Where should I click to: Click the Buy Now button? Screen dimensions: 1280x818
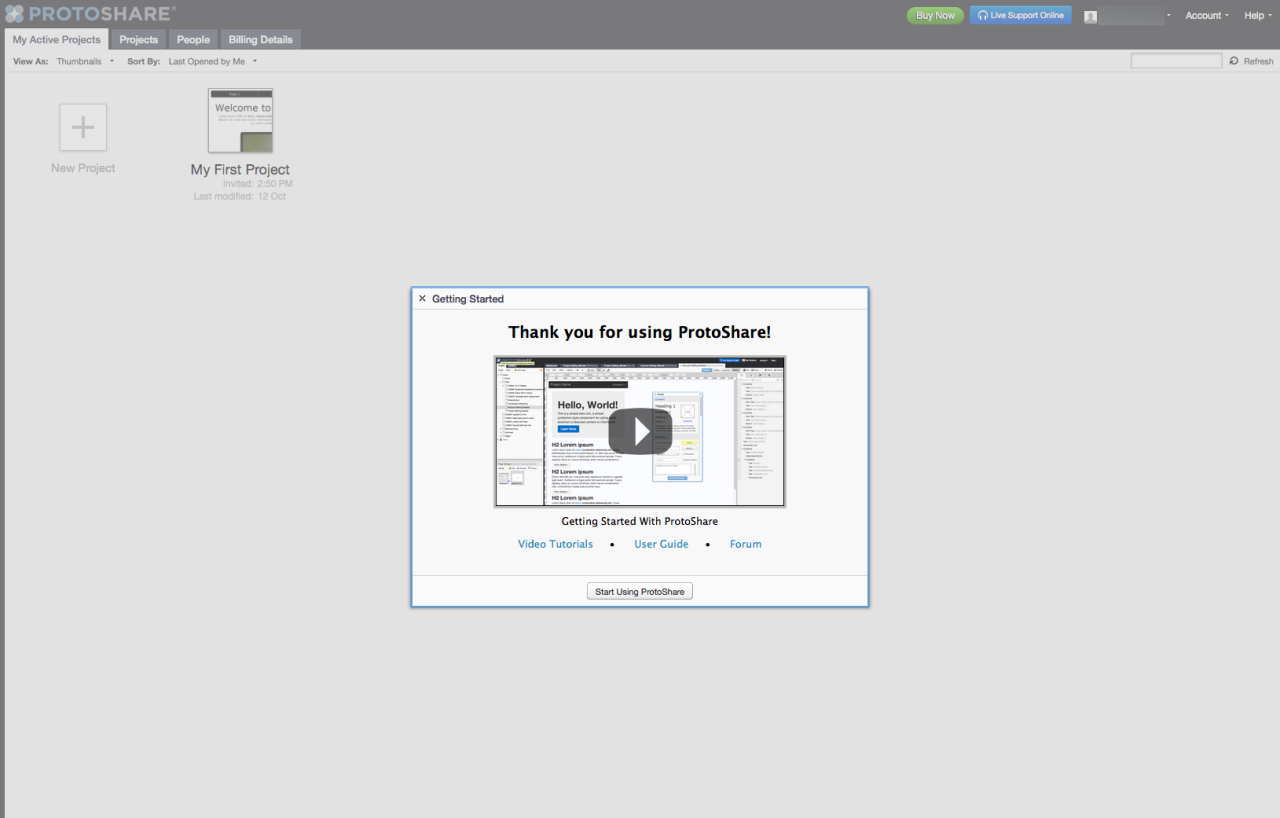pyautogui.click(x=935, y=15)
